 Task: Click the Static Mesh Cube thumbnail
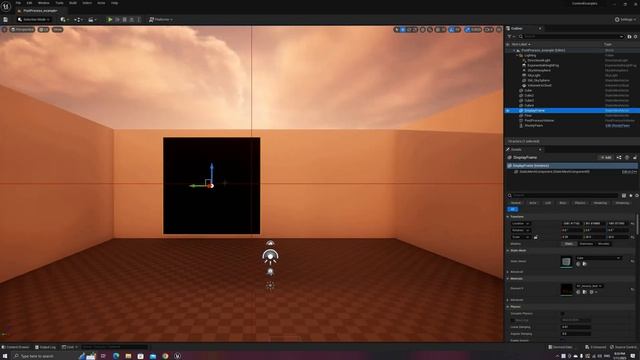pyautogui.click(x=566, y=261)
